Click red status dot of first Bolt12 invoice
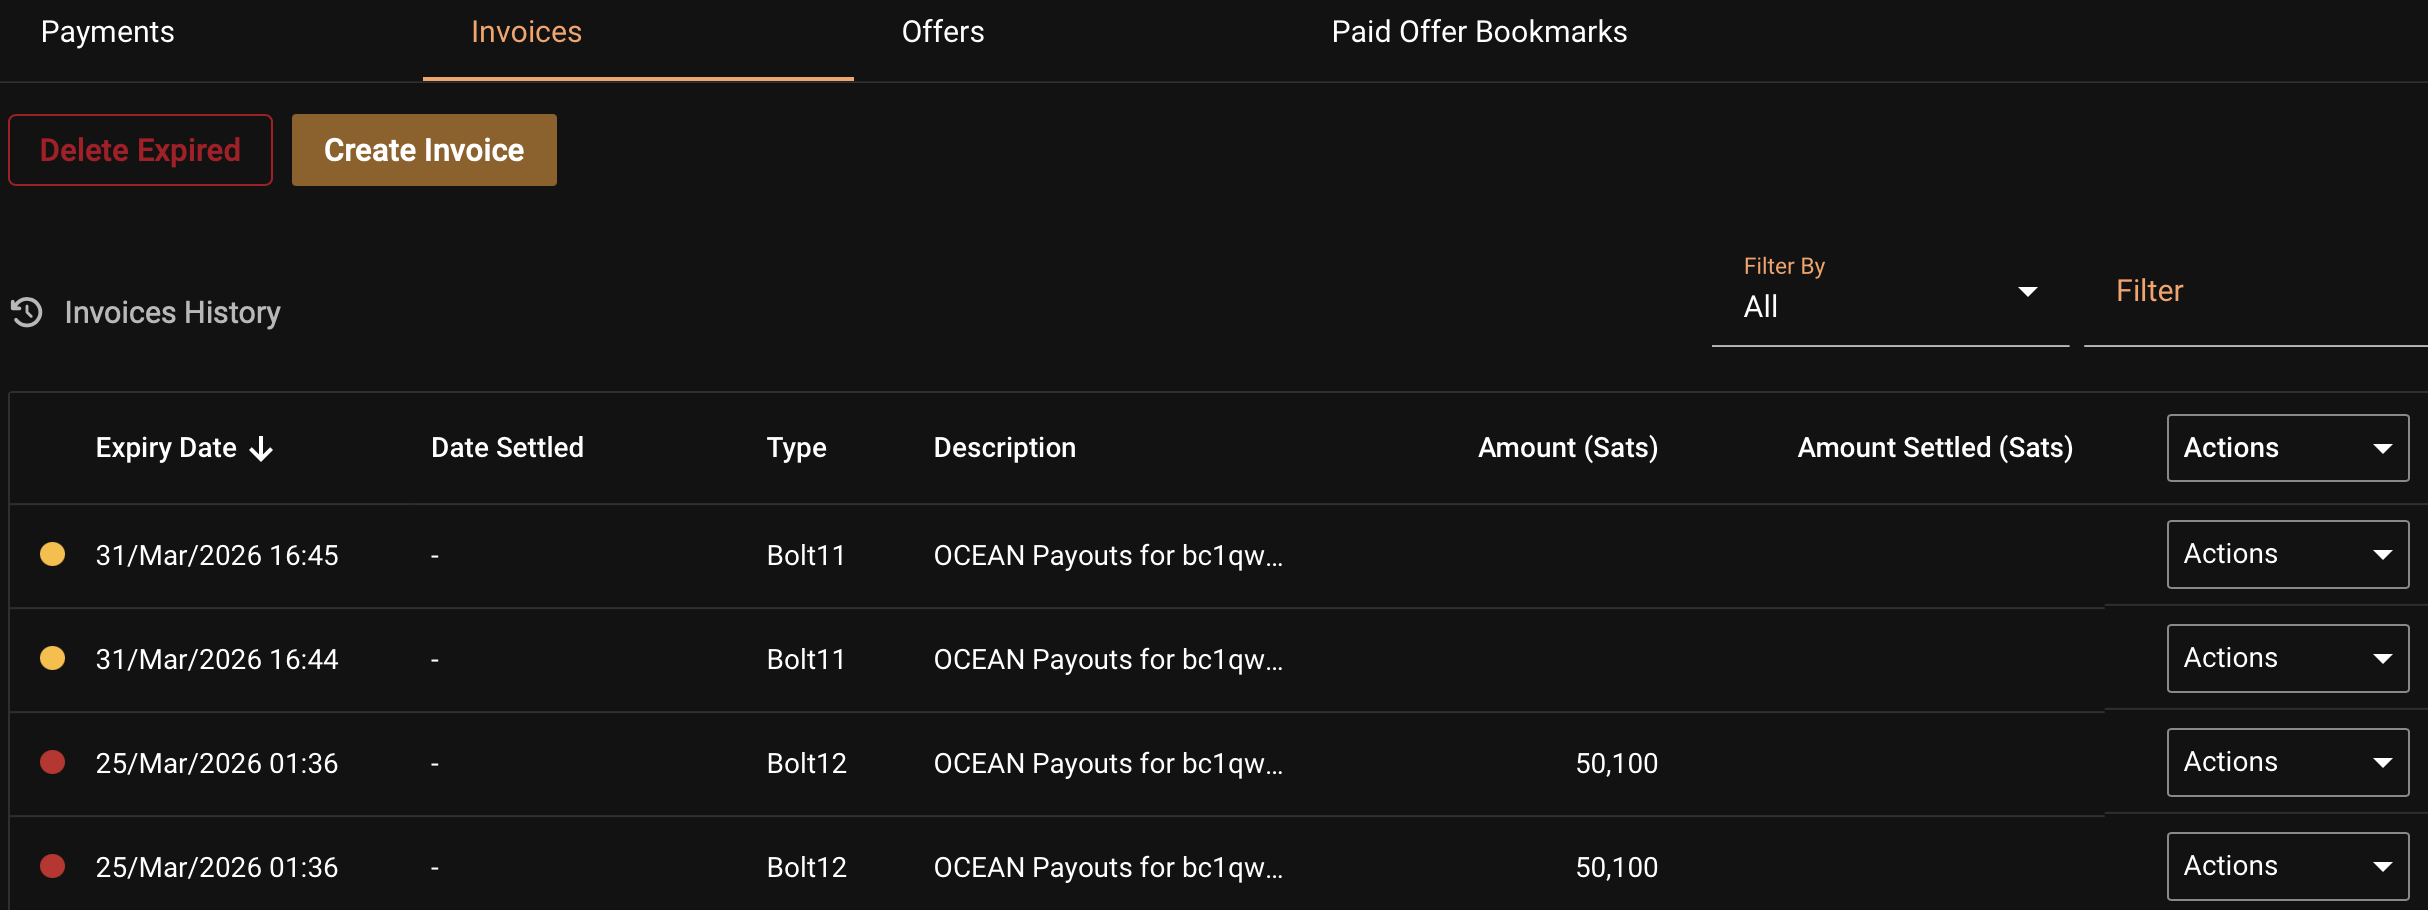The width and height of the screenshot is (2428, 910). [x=52, y=762]
